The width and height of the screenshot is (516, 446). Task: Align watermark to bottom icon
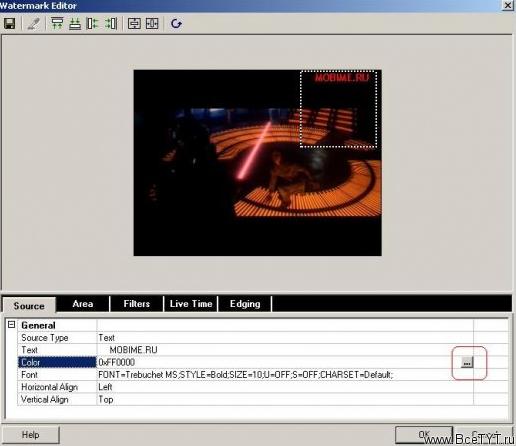click(x=75, y=24)
